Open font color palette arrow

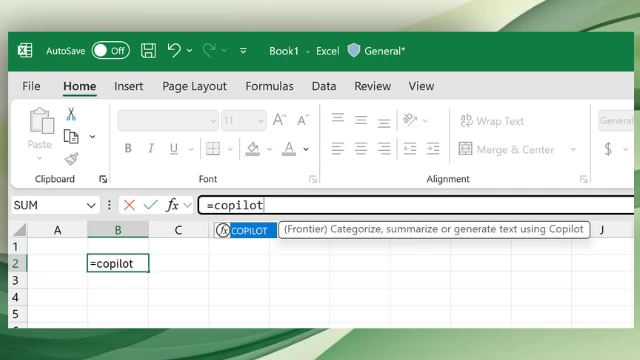306,149
